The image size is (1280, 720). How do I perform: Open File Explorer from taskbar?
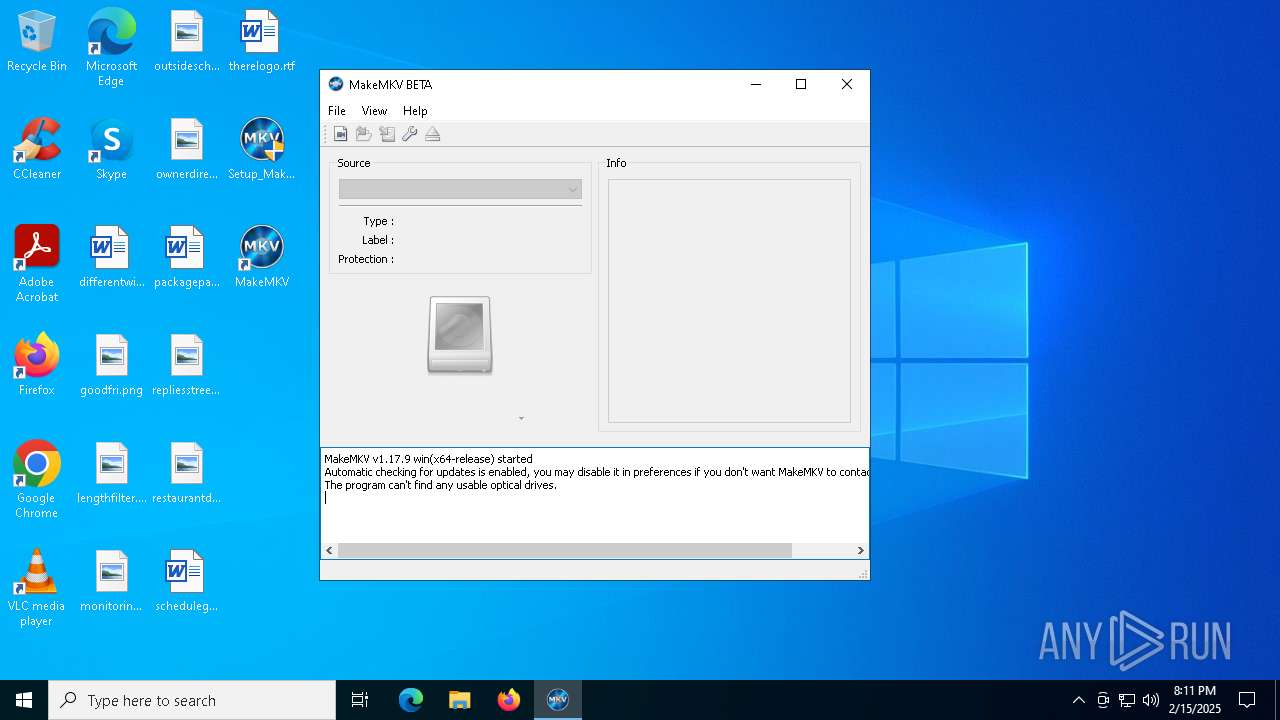point(460,700)
